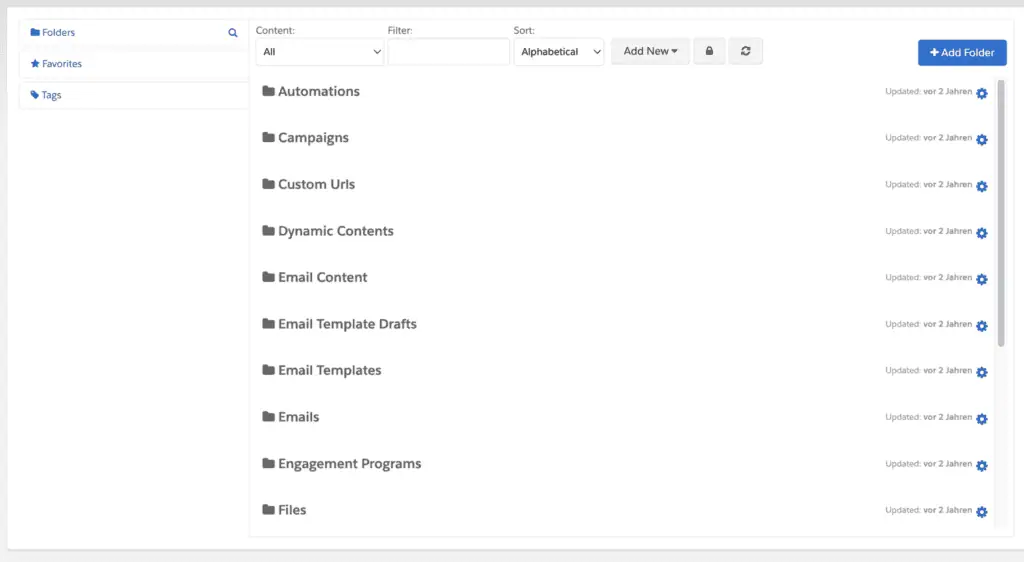Click the Campaigns folder icon
Screen dimensions: 1024x562
[268, 137]
